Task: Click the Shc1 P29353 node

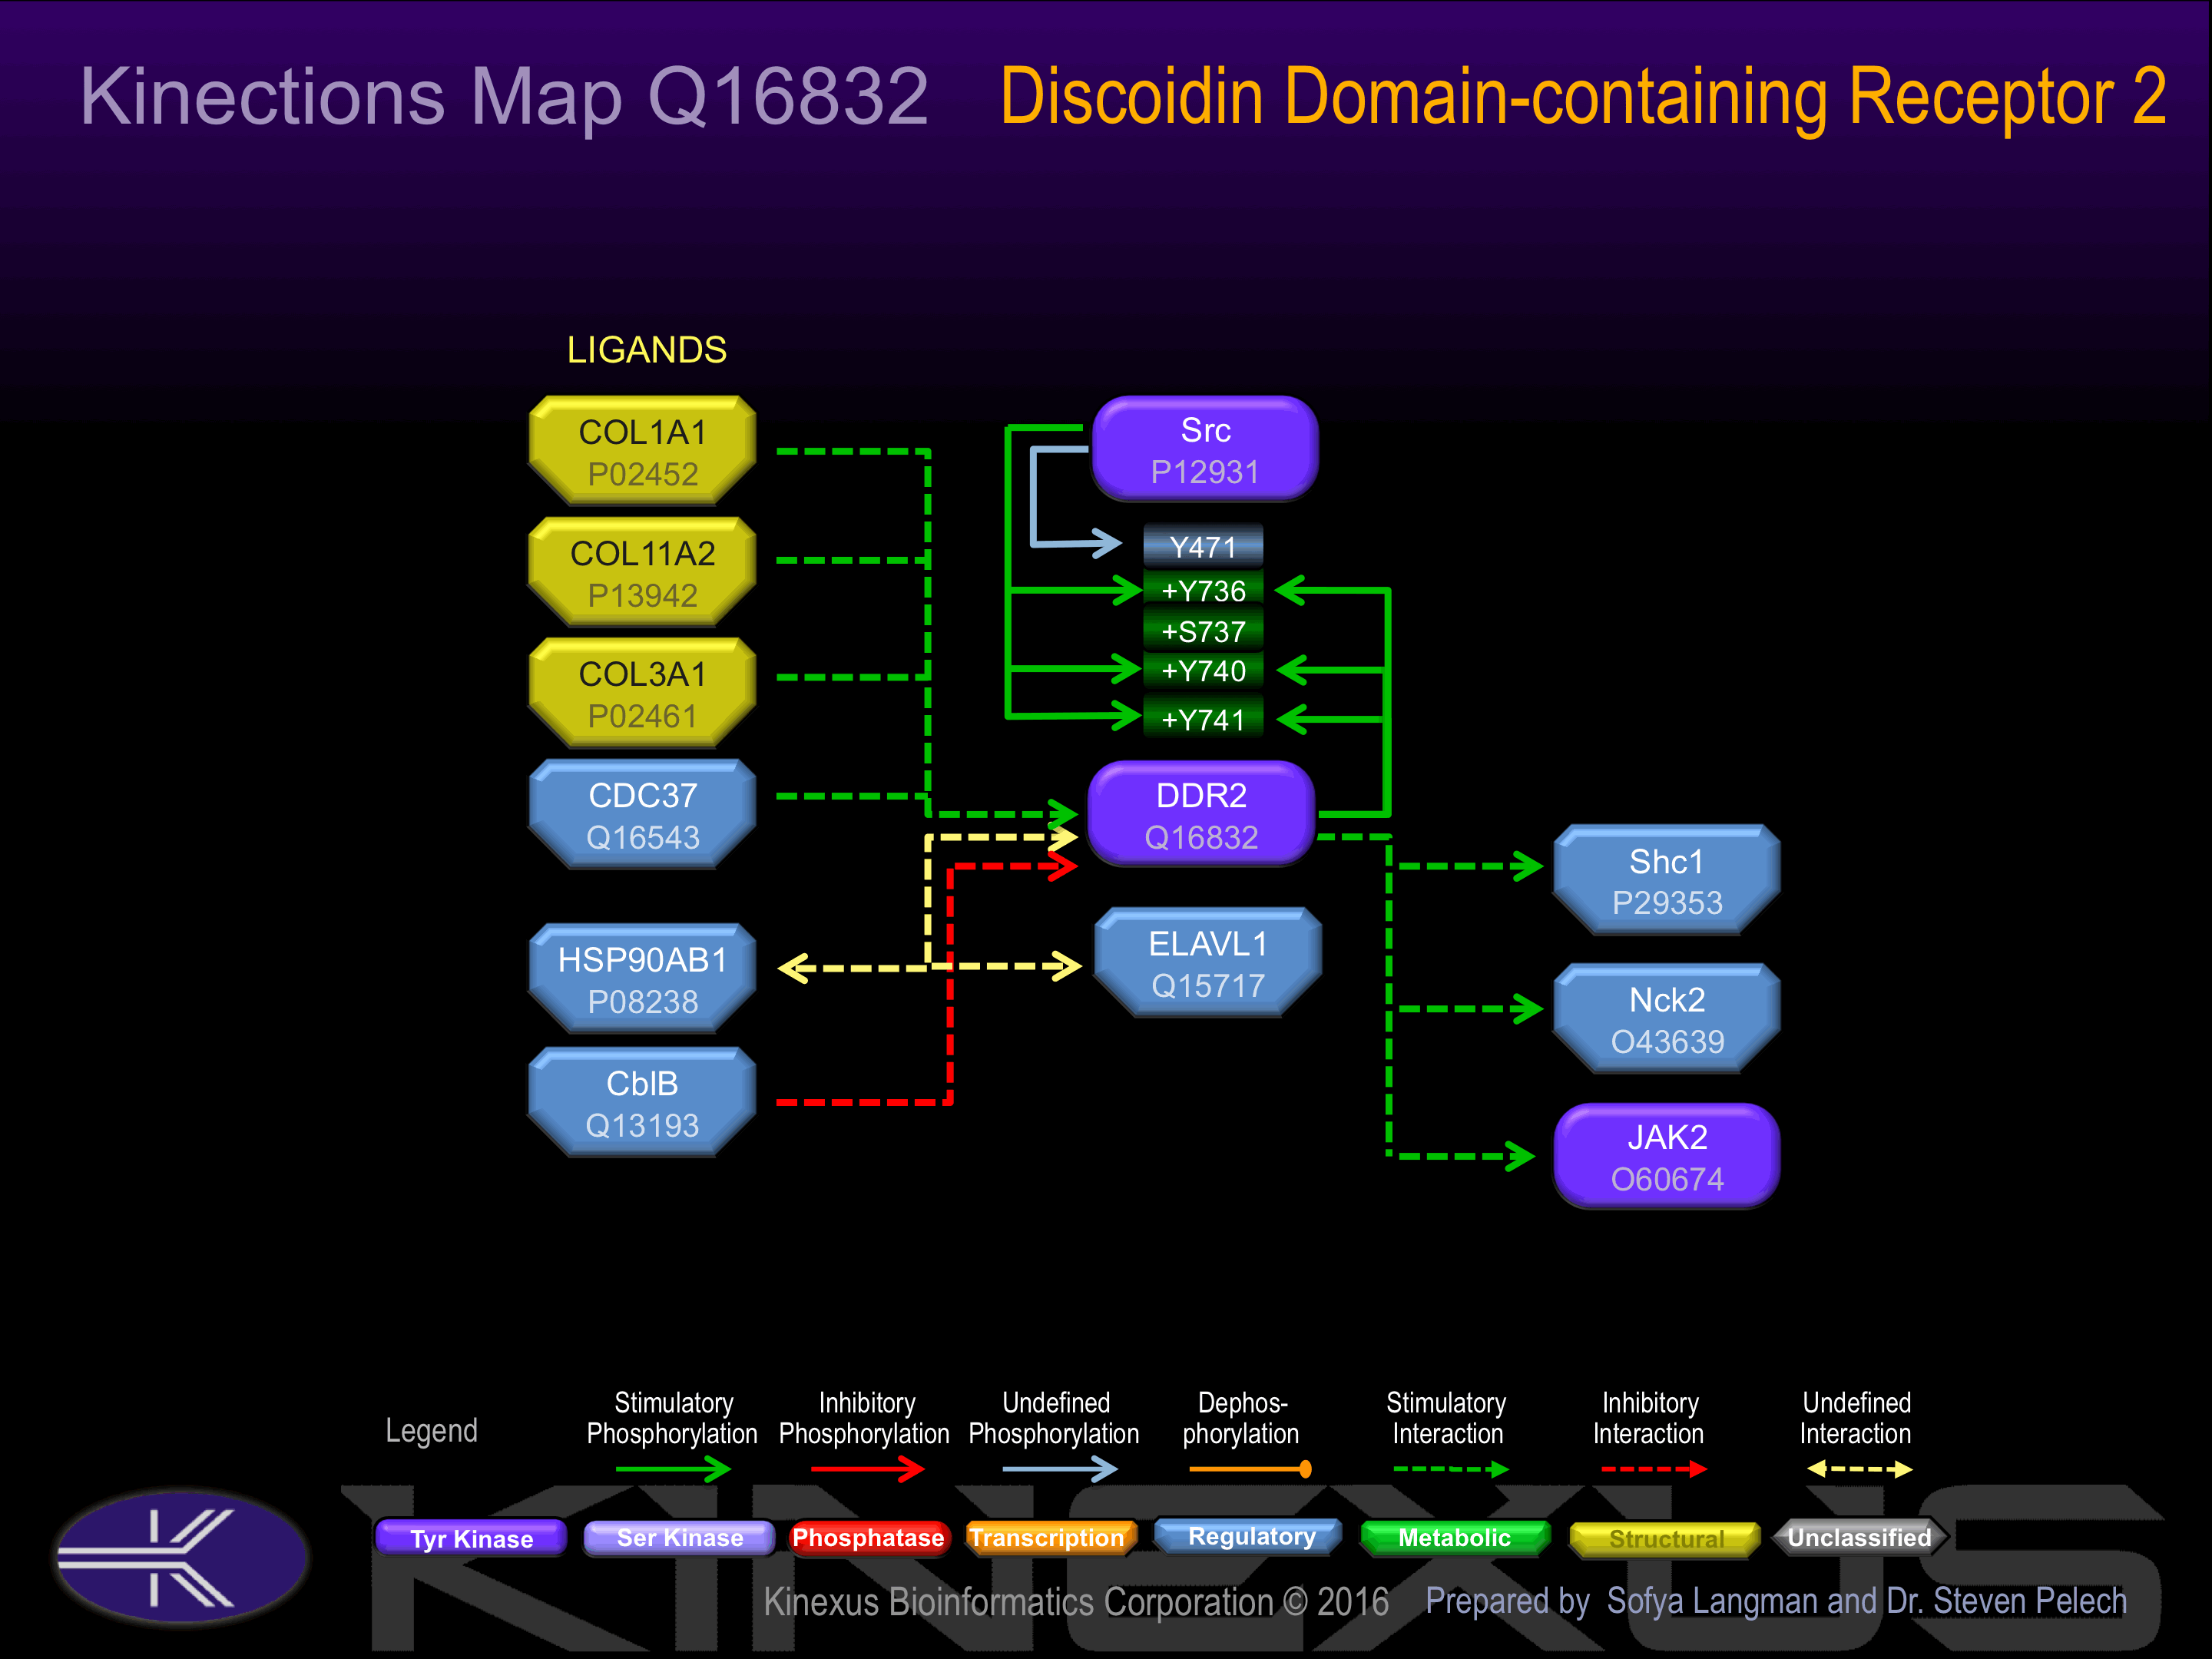Action: click(x=1667, y=881)
